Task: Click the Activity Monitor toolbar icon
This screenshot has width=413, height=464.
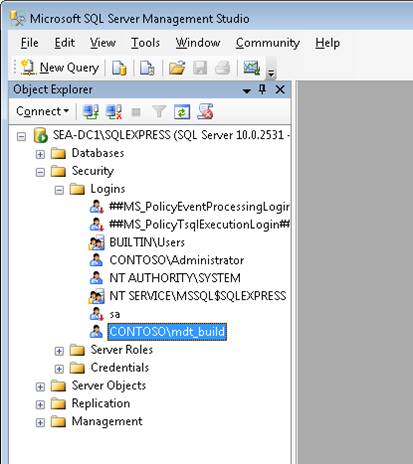Action: pyautogui.click(x=252, y=68)
